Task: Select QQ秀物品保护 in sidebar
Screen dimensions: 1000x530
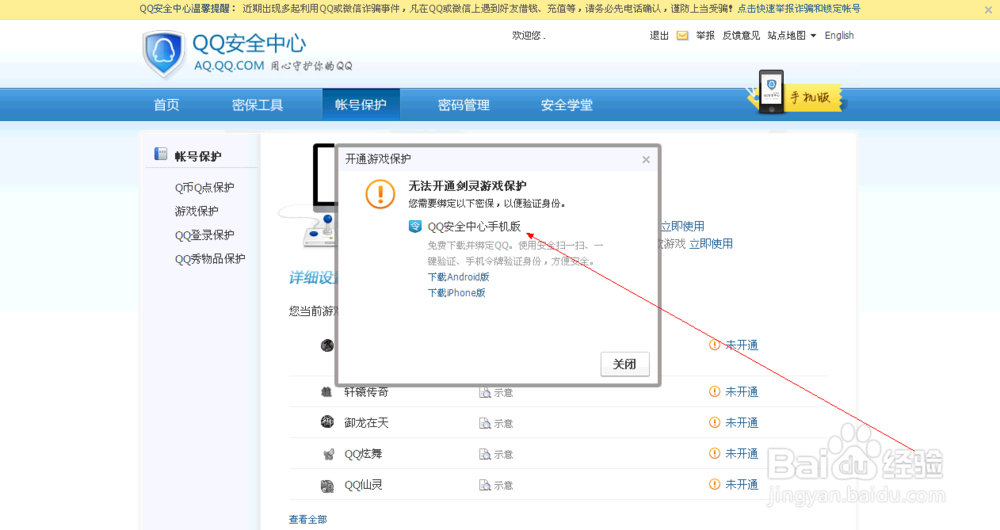Action: (210, 259)
